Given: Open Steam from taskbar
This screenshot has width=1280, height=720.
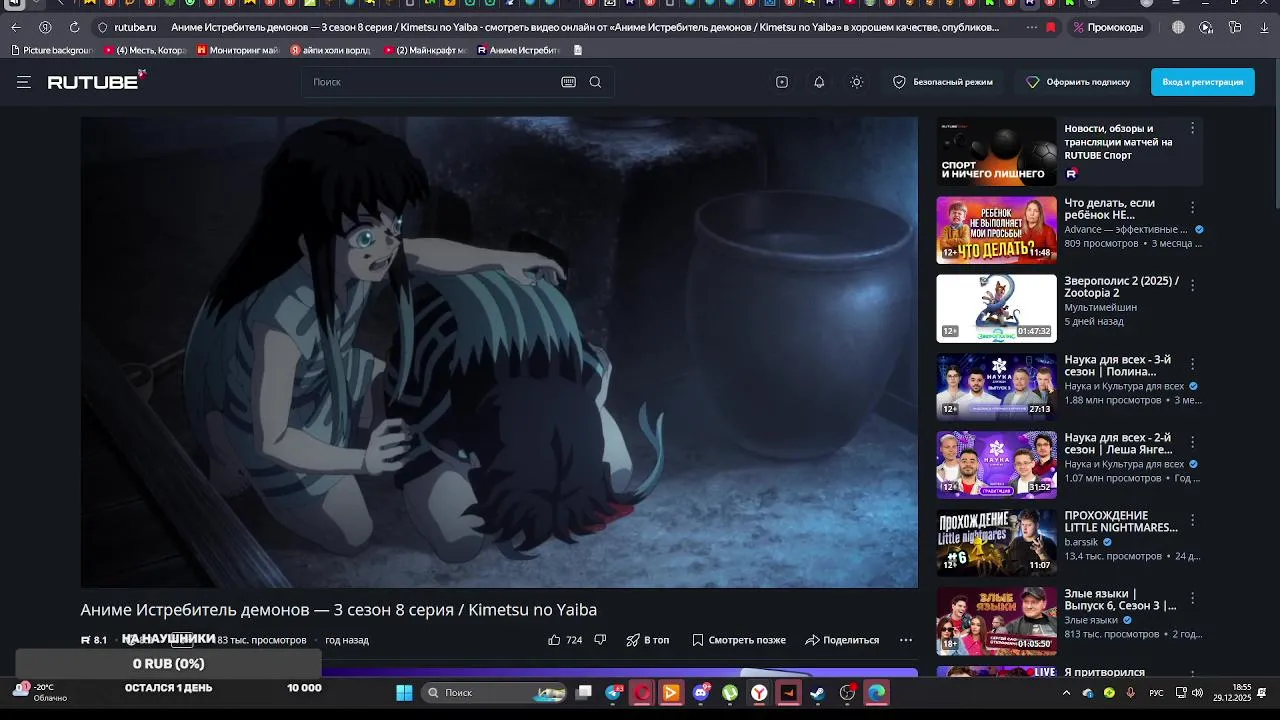Looking at the screenshot, I should click(817, 692).
